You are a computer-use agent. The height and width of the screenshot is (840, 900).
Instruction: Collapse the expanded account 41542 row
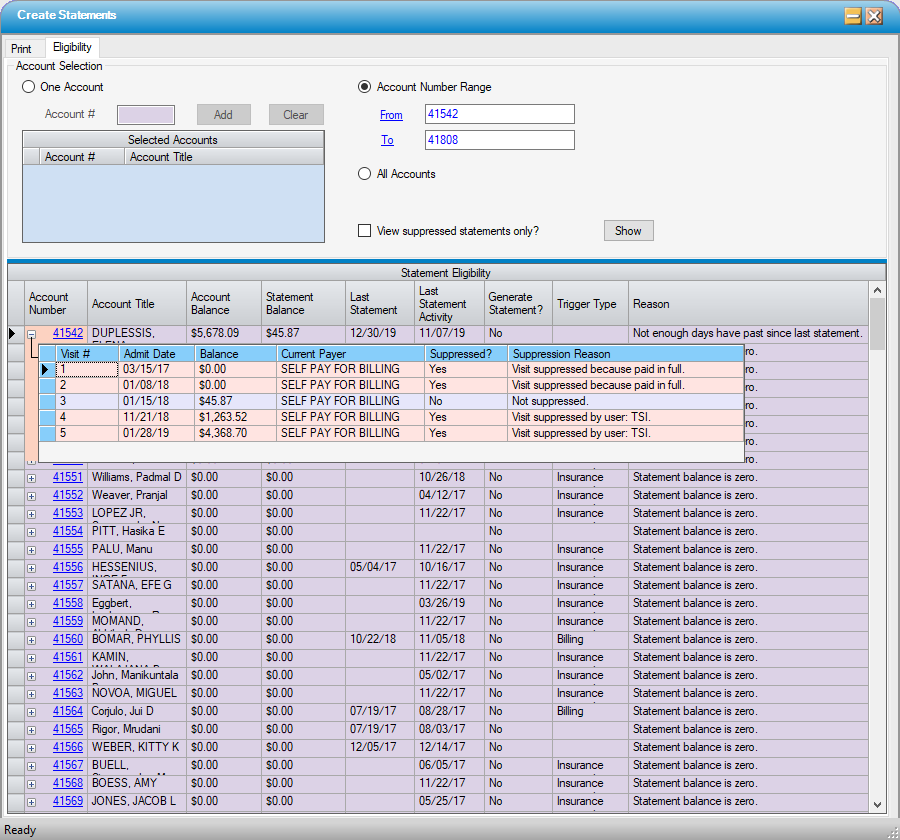[31, 334]
